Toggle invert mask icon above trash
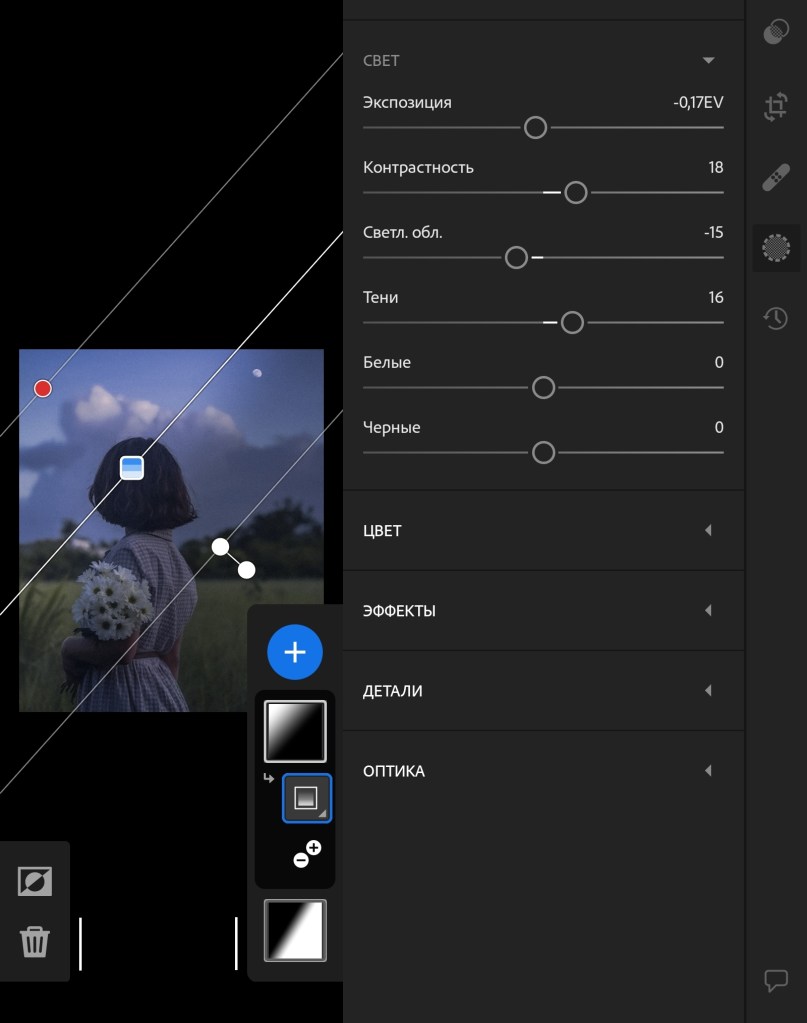The width and height of the screenshot is (807, 1023). (x=35, y=881)
